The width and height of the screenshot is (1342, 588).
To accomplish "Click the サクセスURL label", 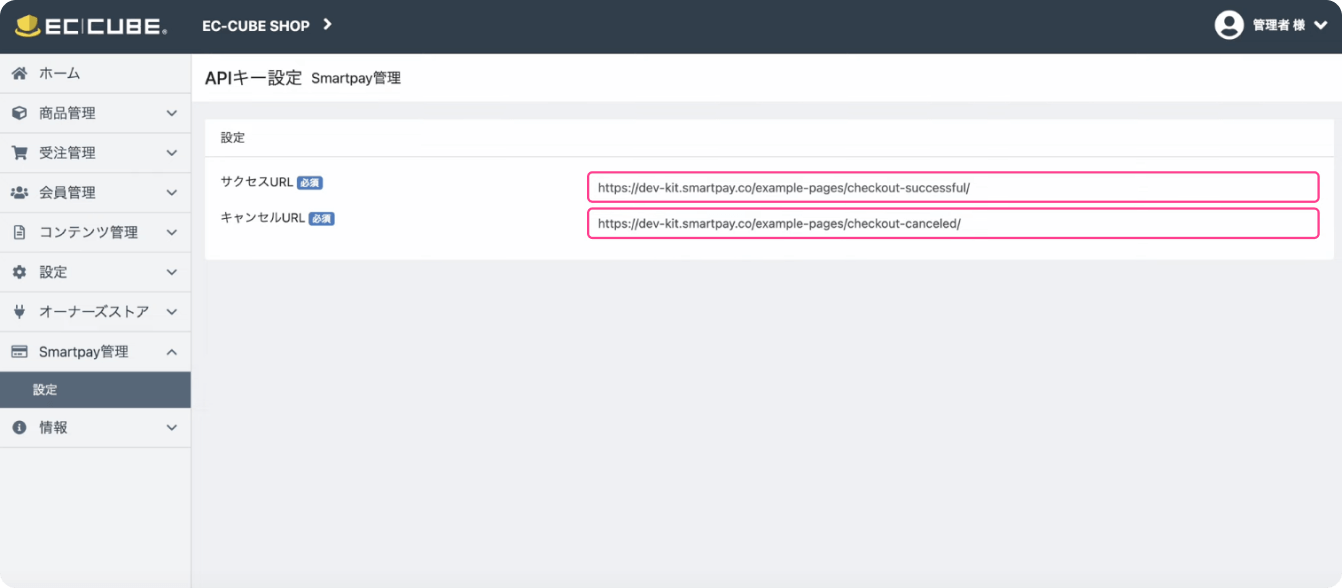I will pos(257,182).
